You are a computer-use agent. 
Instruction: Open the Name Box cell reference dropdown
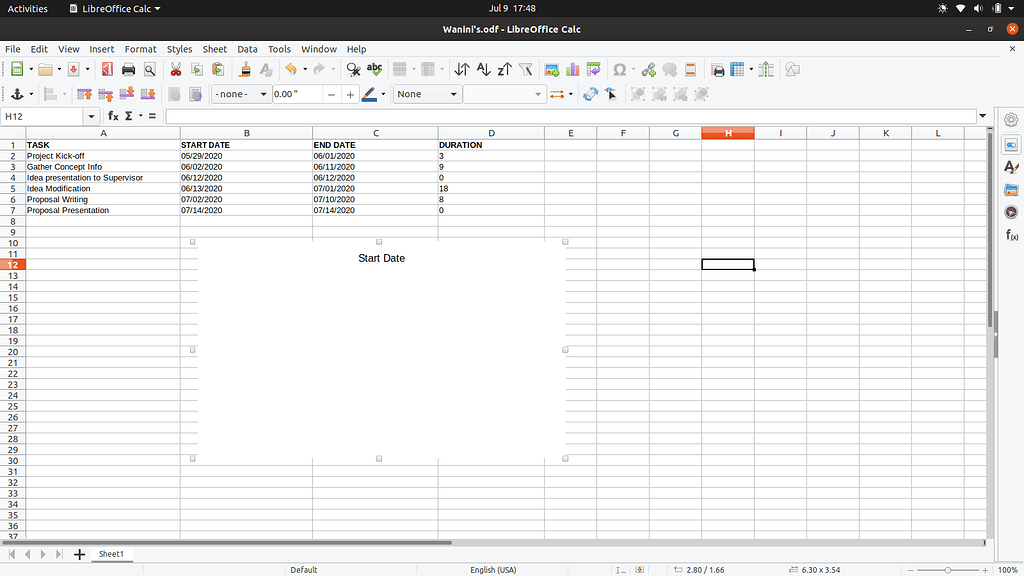click(89, 116)
